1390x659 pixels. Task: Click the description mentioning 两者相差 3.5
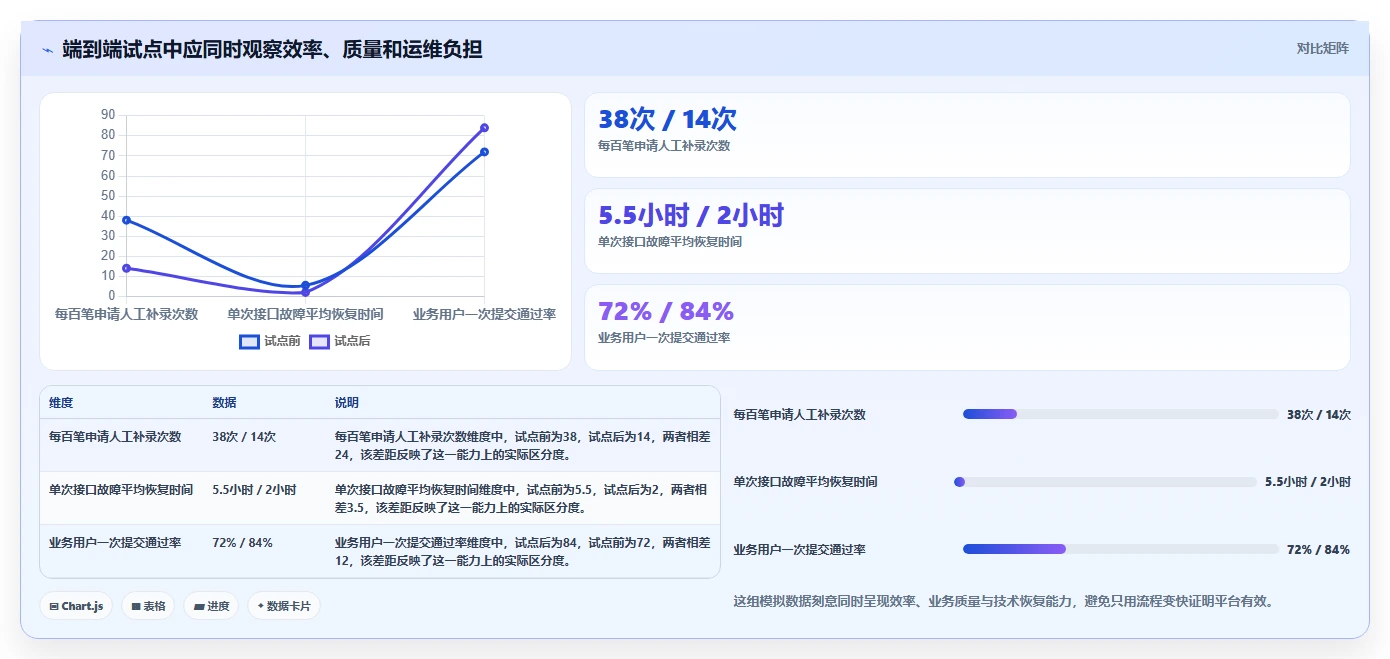coord(522,499)
